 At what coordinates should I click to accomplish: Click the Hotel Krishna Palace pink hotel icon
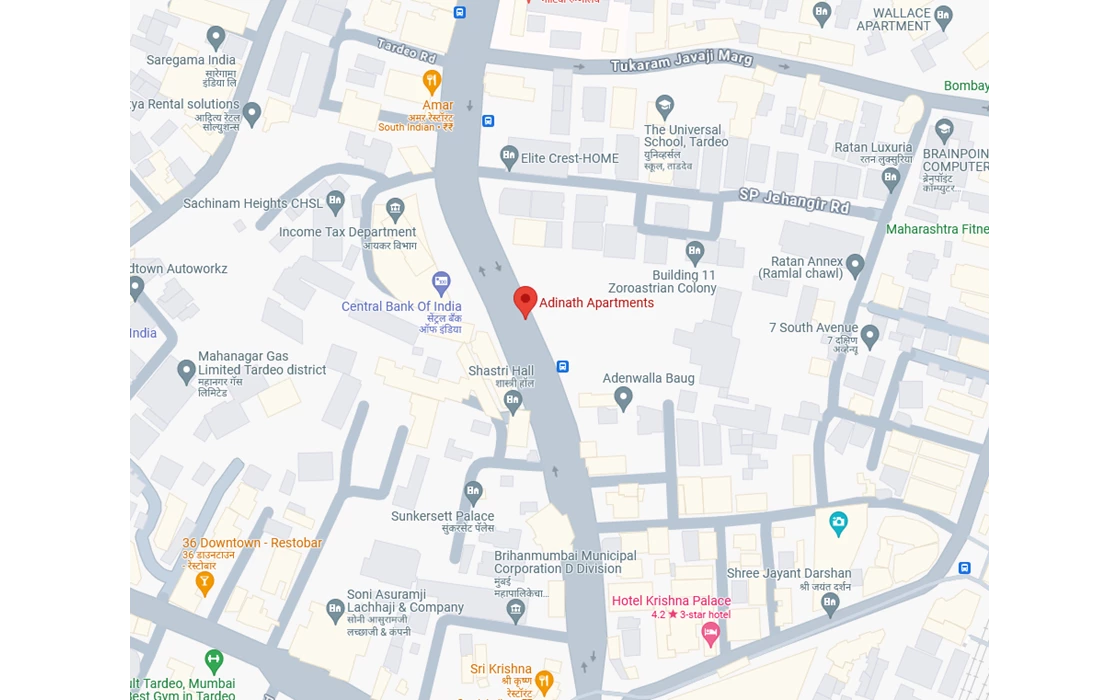[710, 634]
